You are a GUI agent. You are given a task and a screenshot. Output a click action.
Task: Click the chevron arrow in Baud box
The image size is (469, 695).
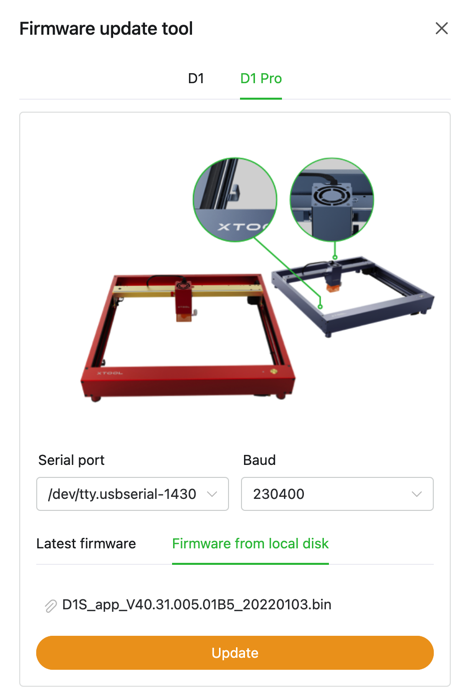(x=417, y=494)
